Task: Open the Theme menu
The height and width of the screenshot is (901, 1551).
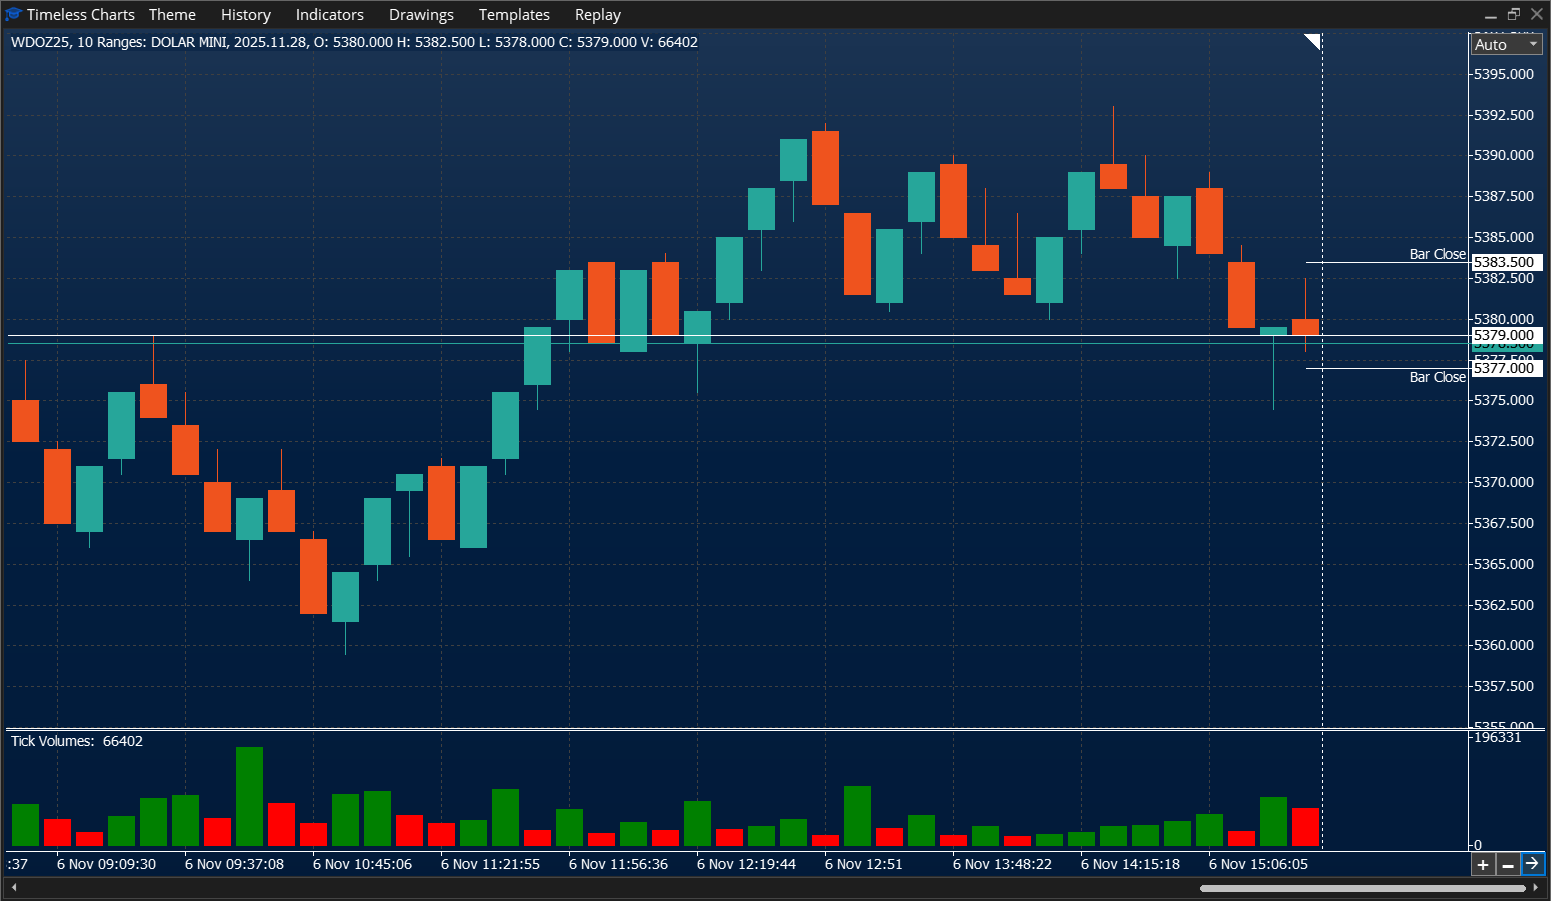Action: 171,14
